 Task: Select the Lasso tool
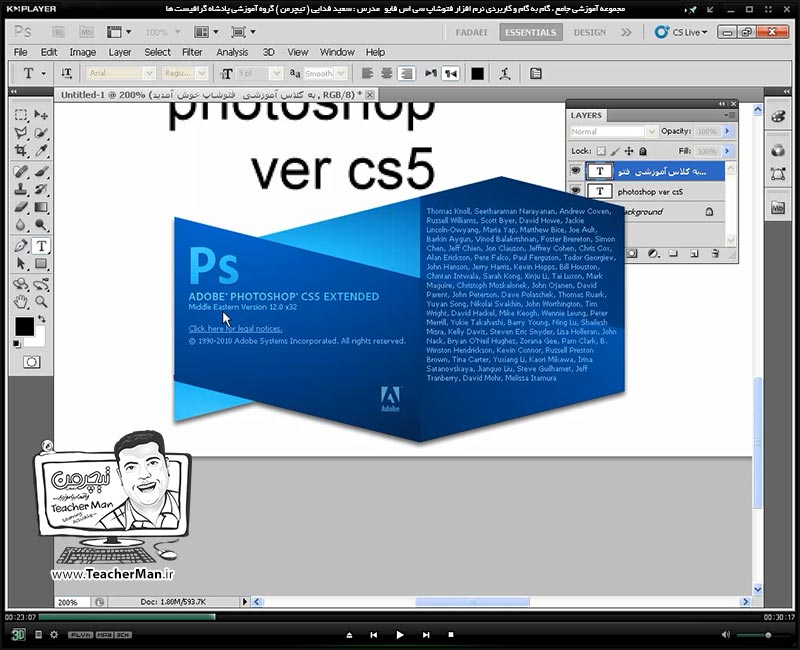coord(21,133)
